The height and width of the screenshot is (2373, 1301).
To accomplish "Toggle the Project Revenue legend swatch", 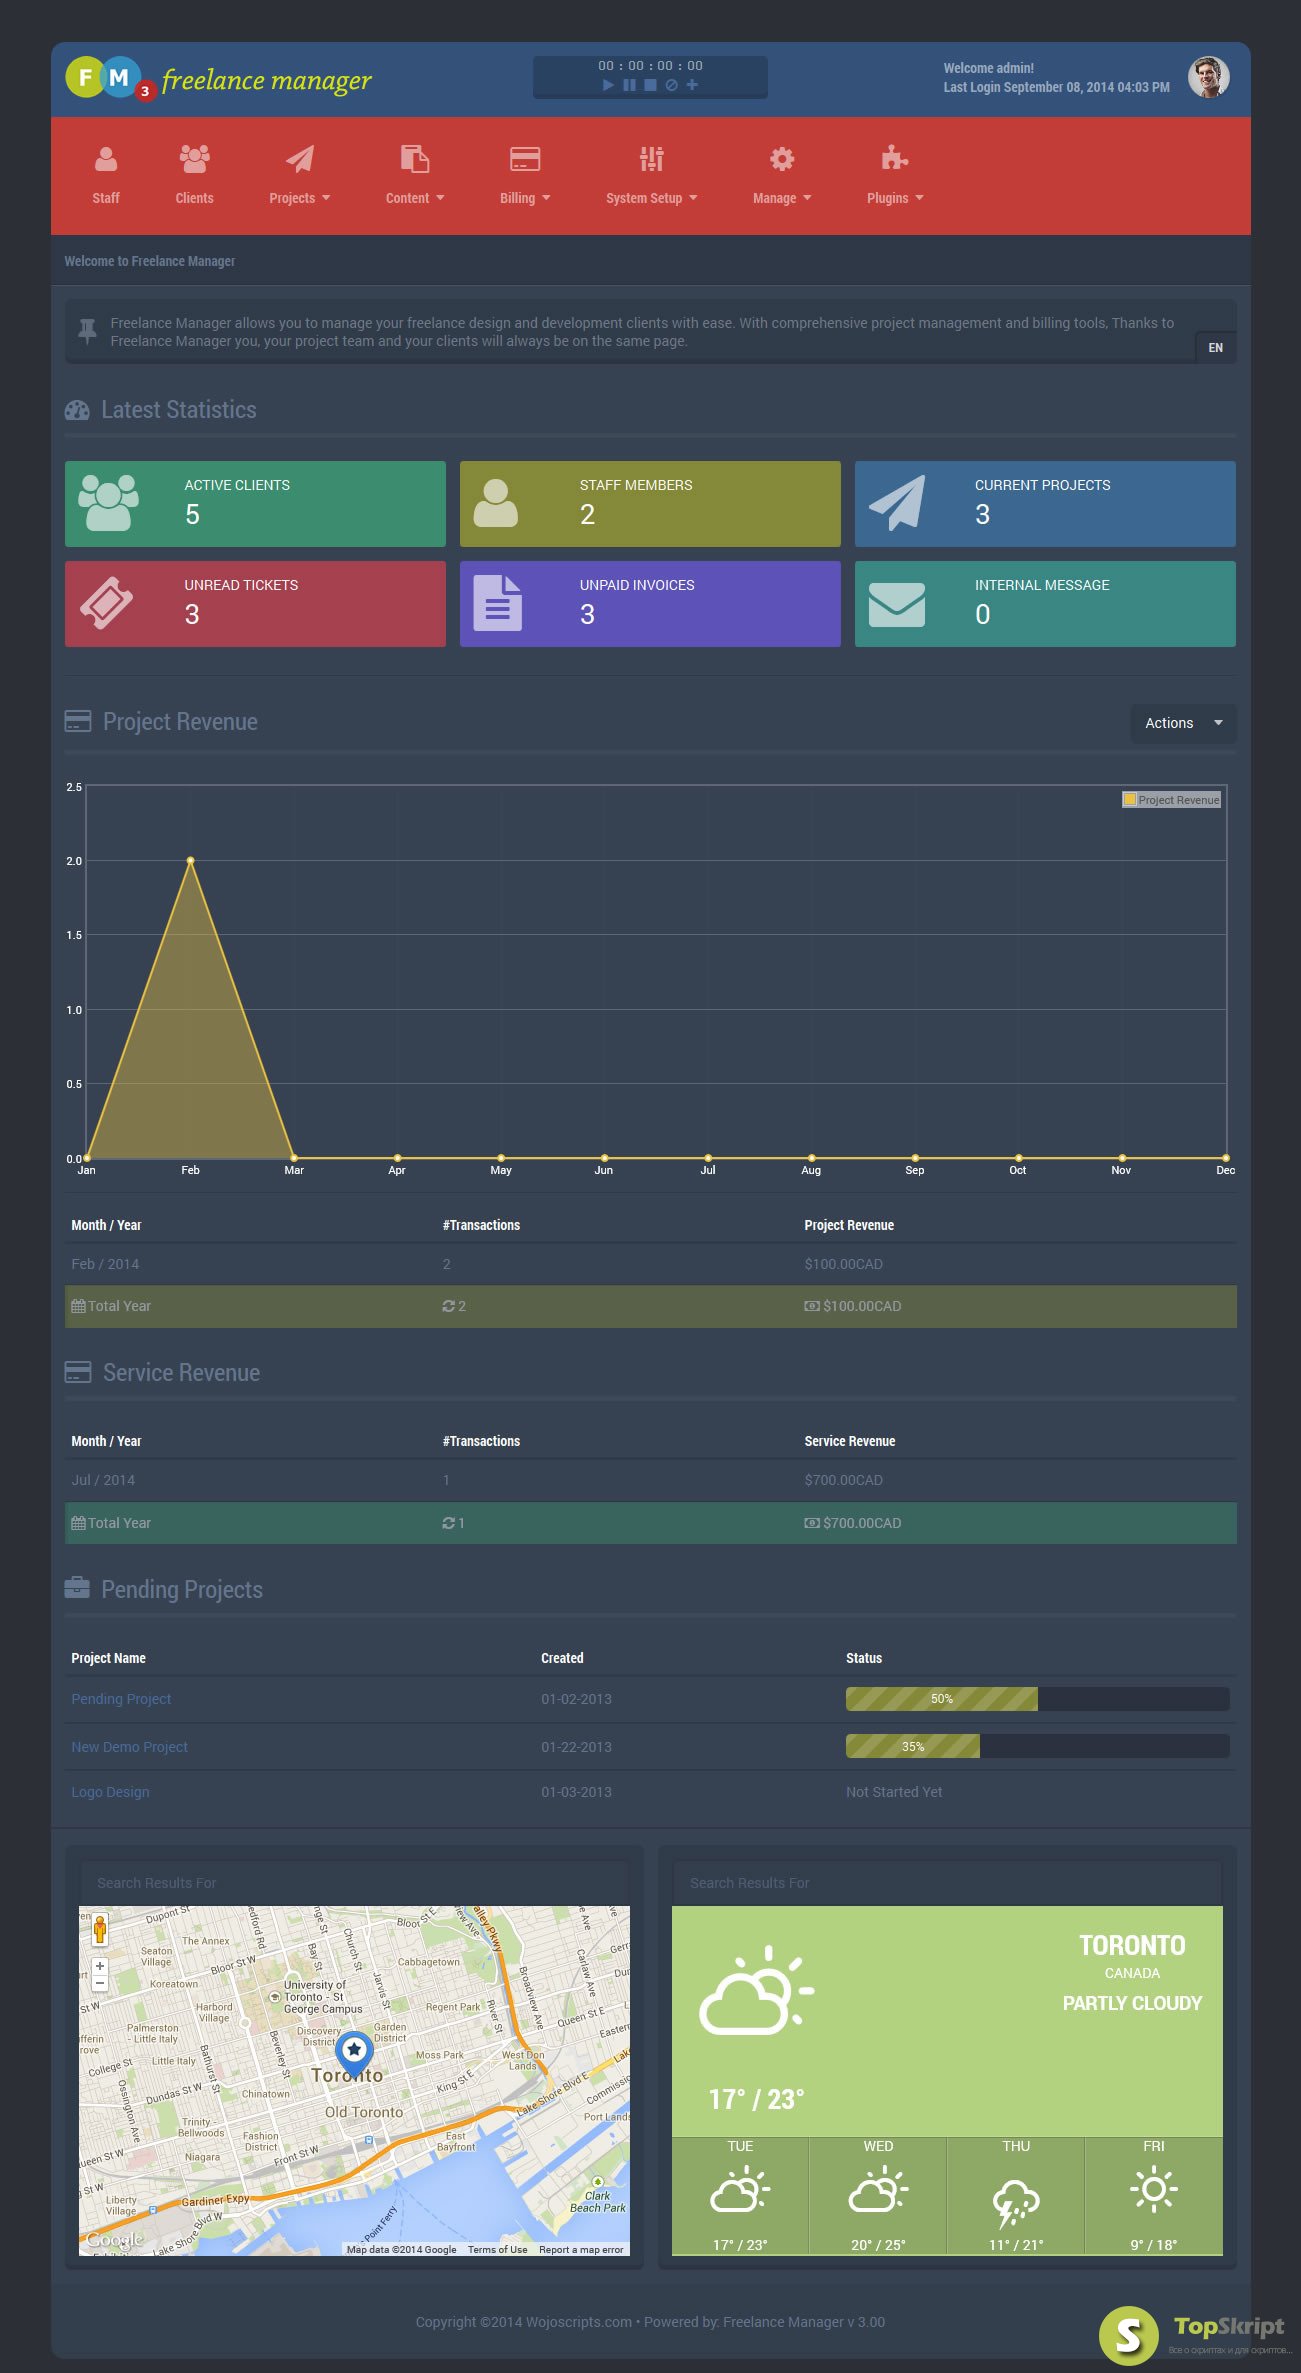I will [1130, 800].
